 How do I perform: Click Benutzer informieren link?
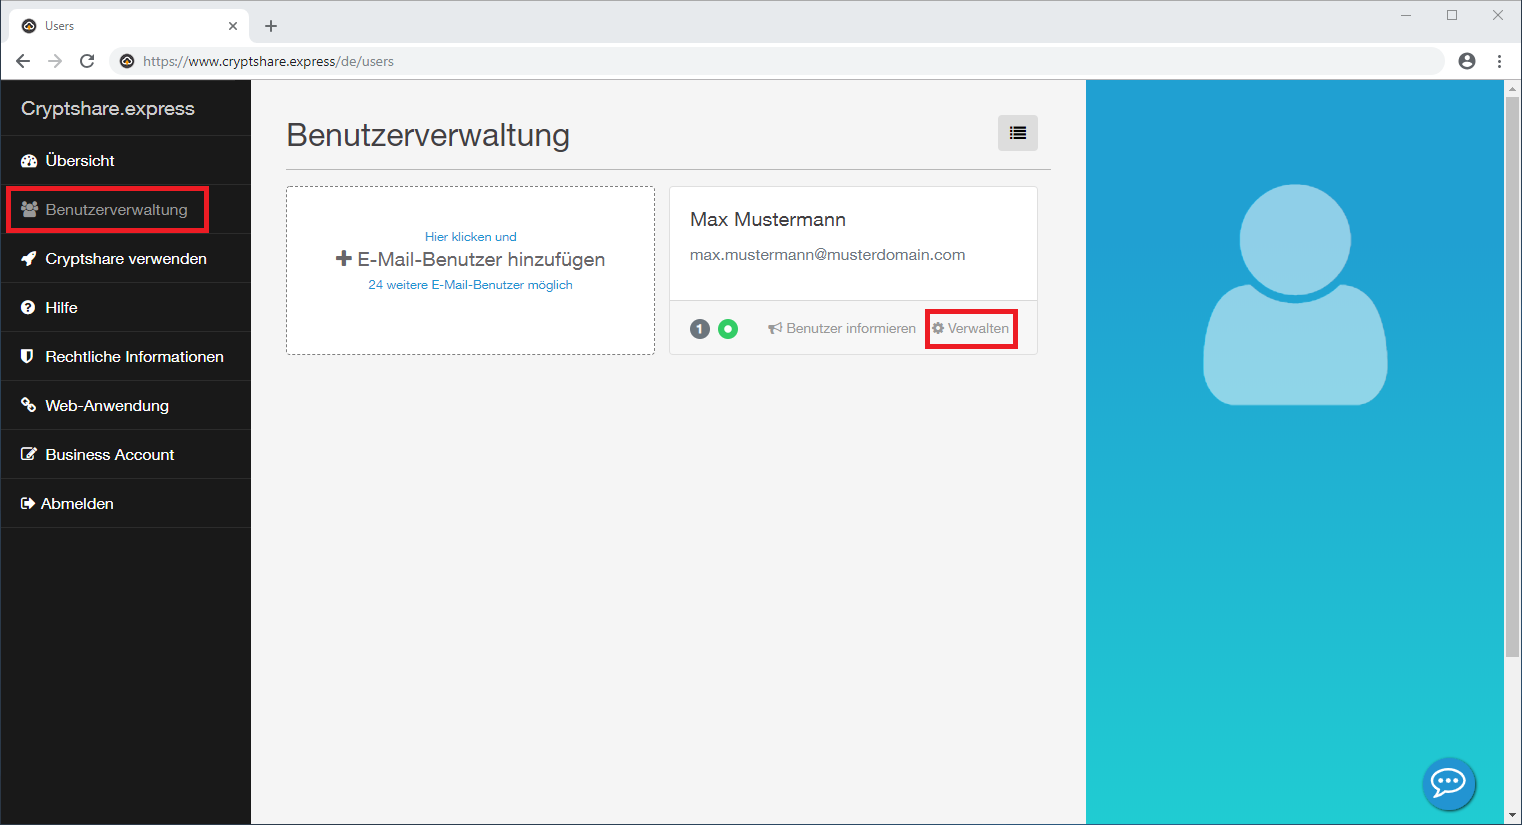tap(842, 329)
